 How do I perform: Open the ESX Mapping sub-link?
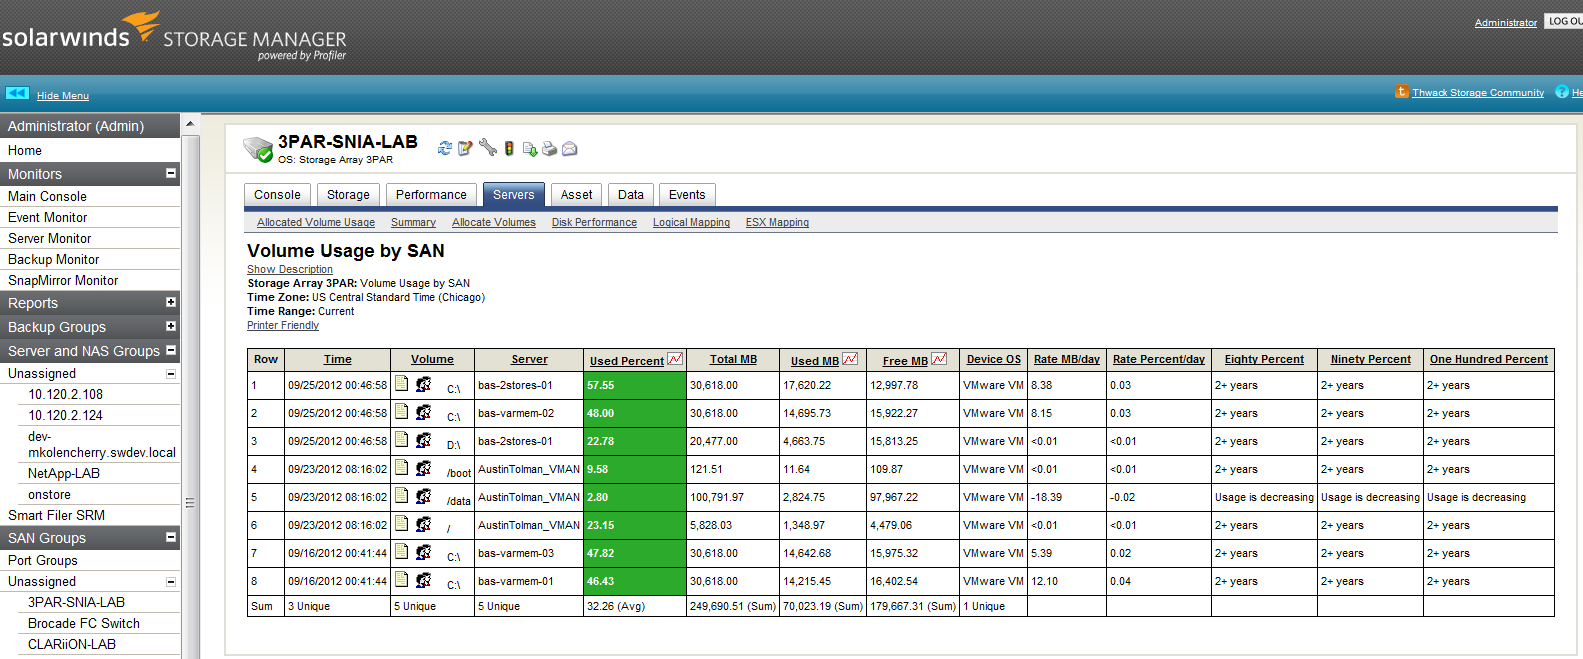click(777, 222)
